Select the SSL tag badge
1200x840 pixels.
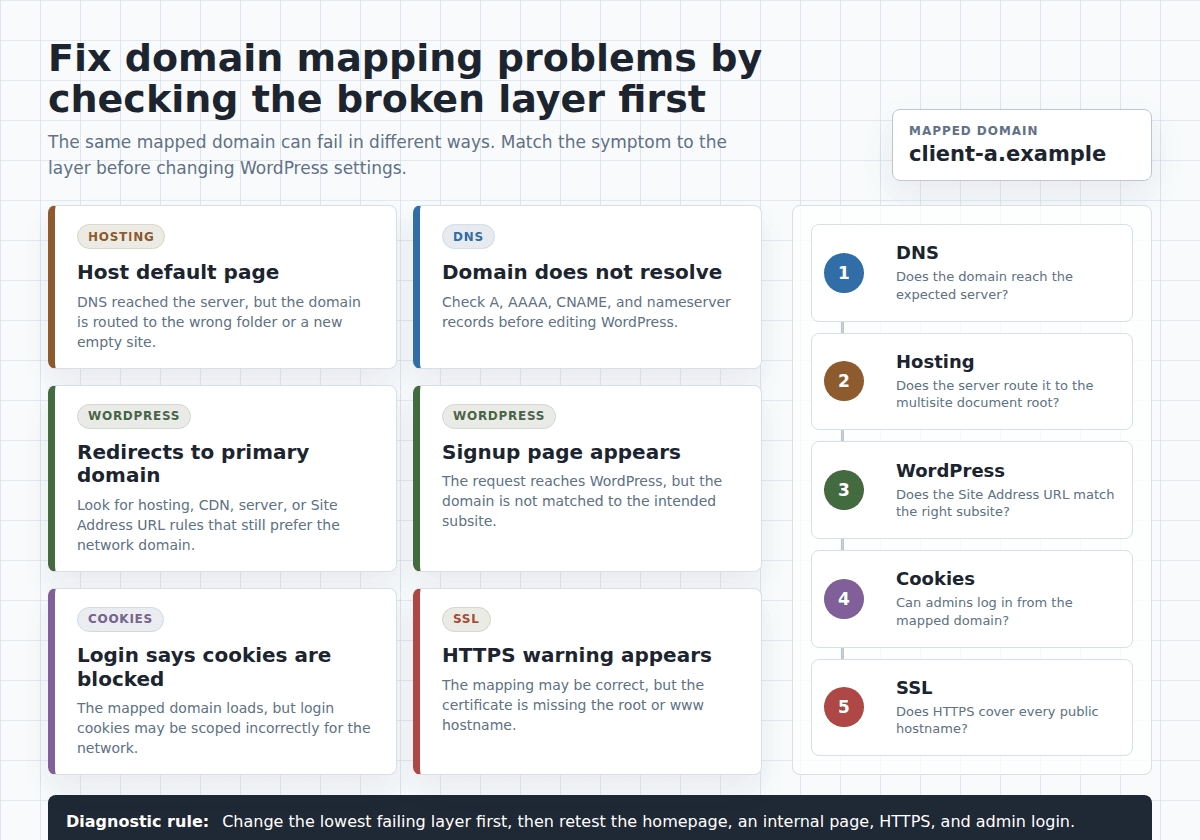466,619
